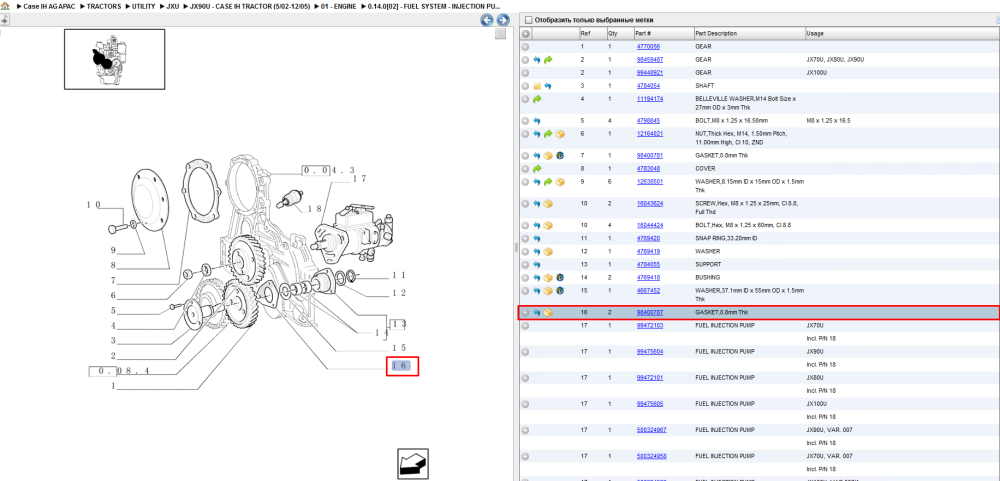Image resolution: width=1000 pixels, height=481 pixels.
Task: Click the gray circle icon for part 99475604
Action: (x=526, y=352)
